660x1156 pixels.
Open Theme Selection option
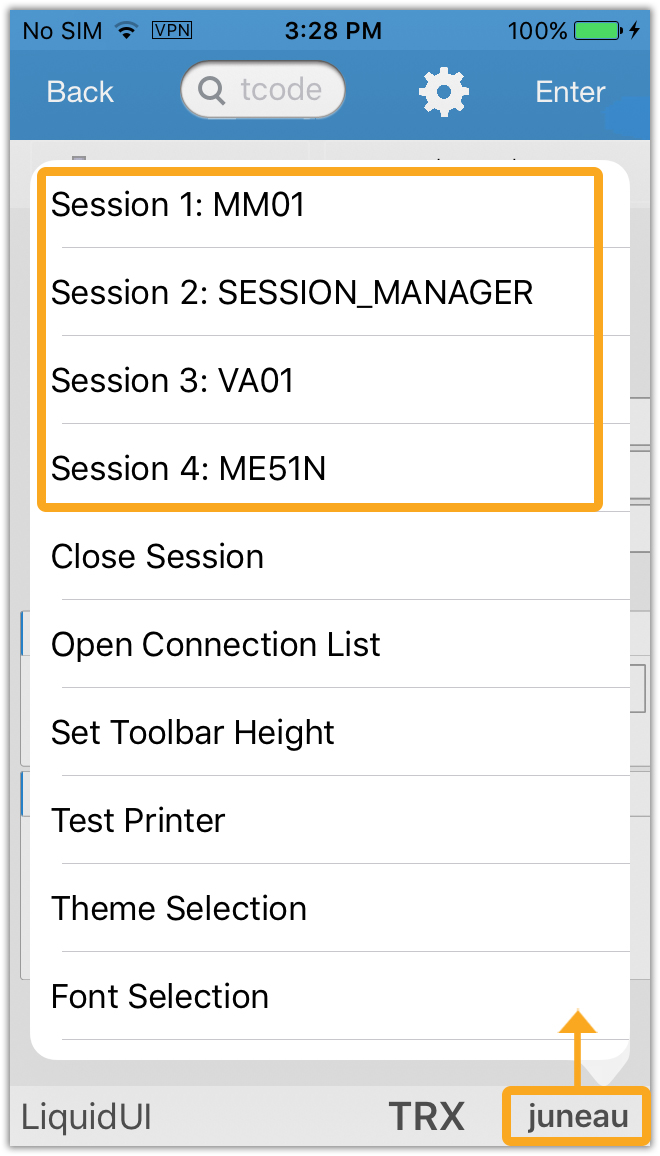(179, 909)
